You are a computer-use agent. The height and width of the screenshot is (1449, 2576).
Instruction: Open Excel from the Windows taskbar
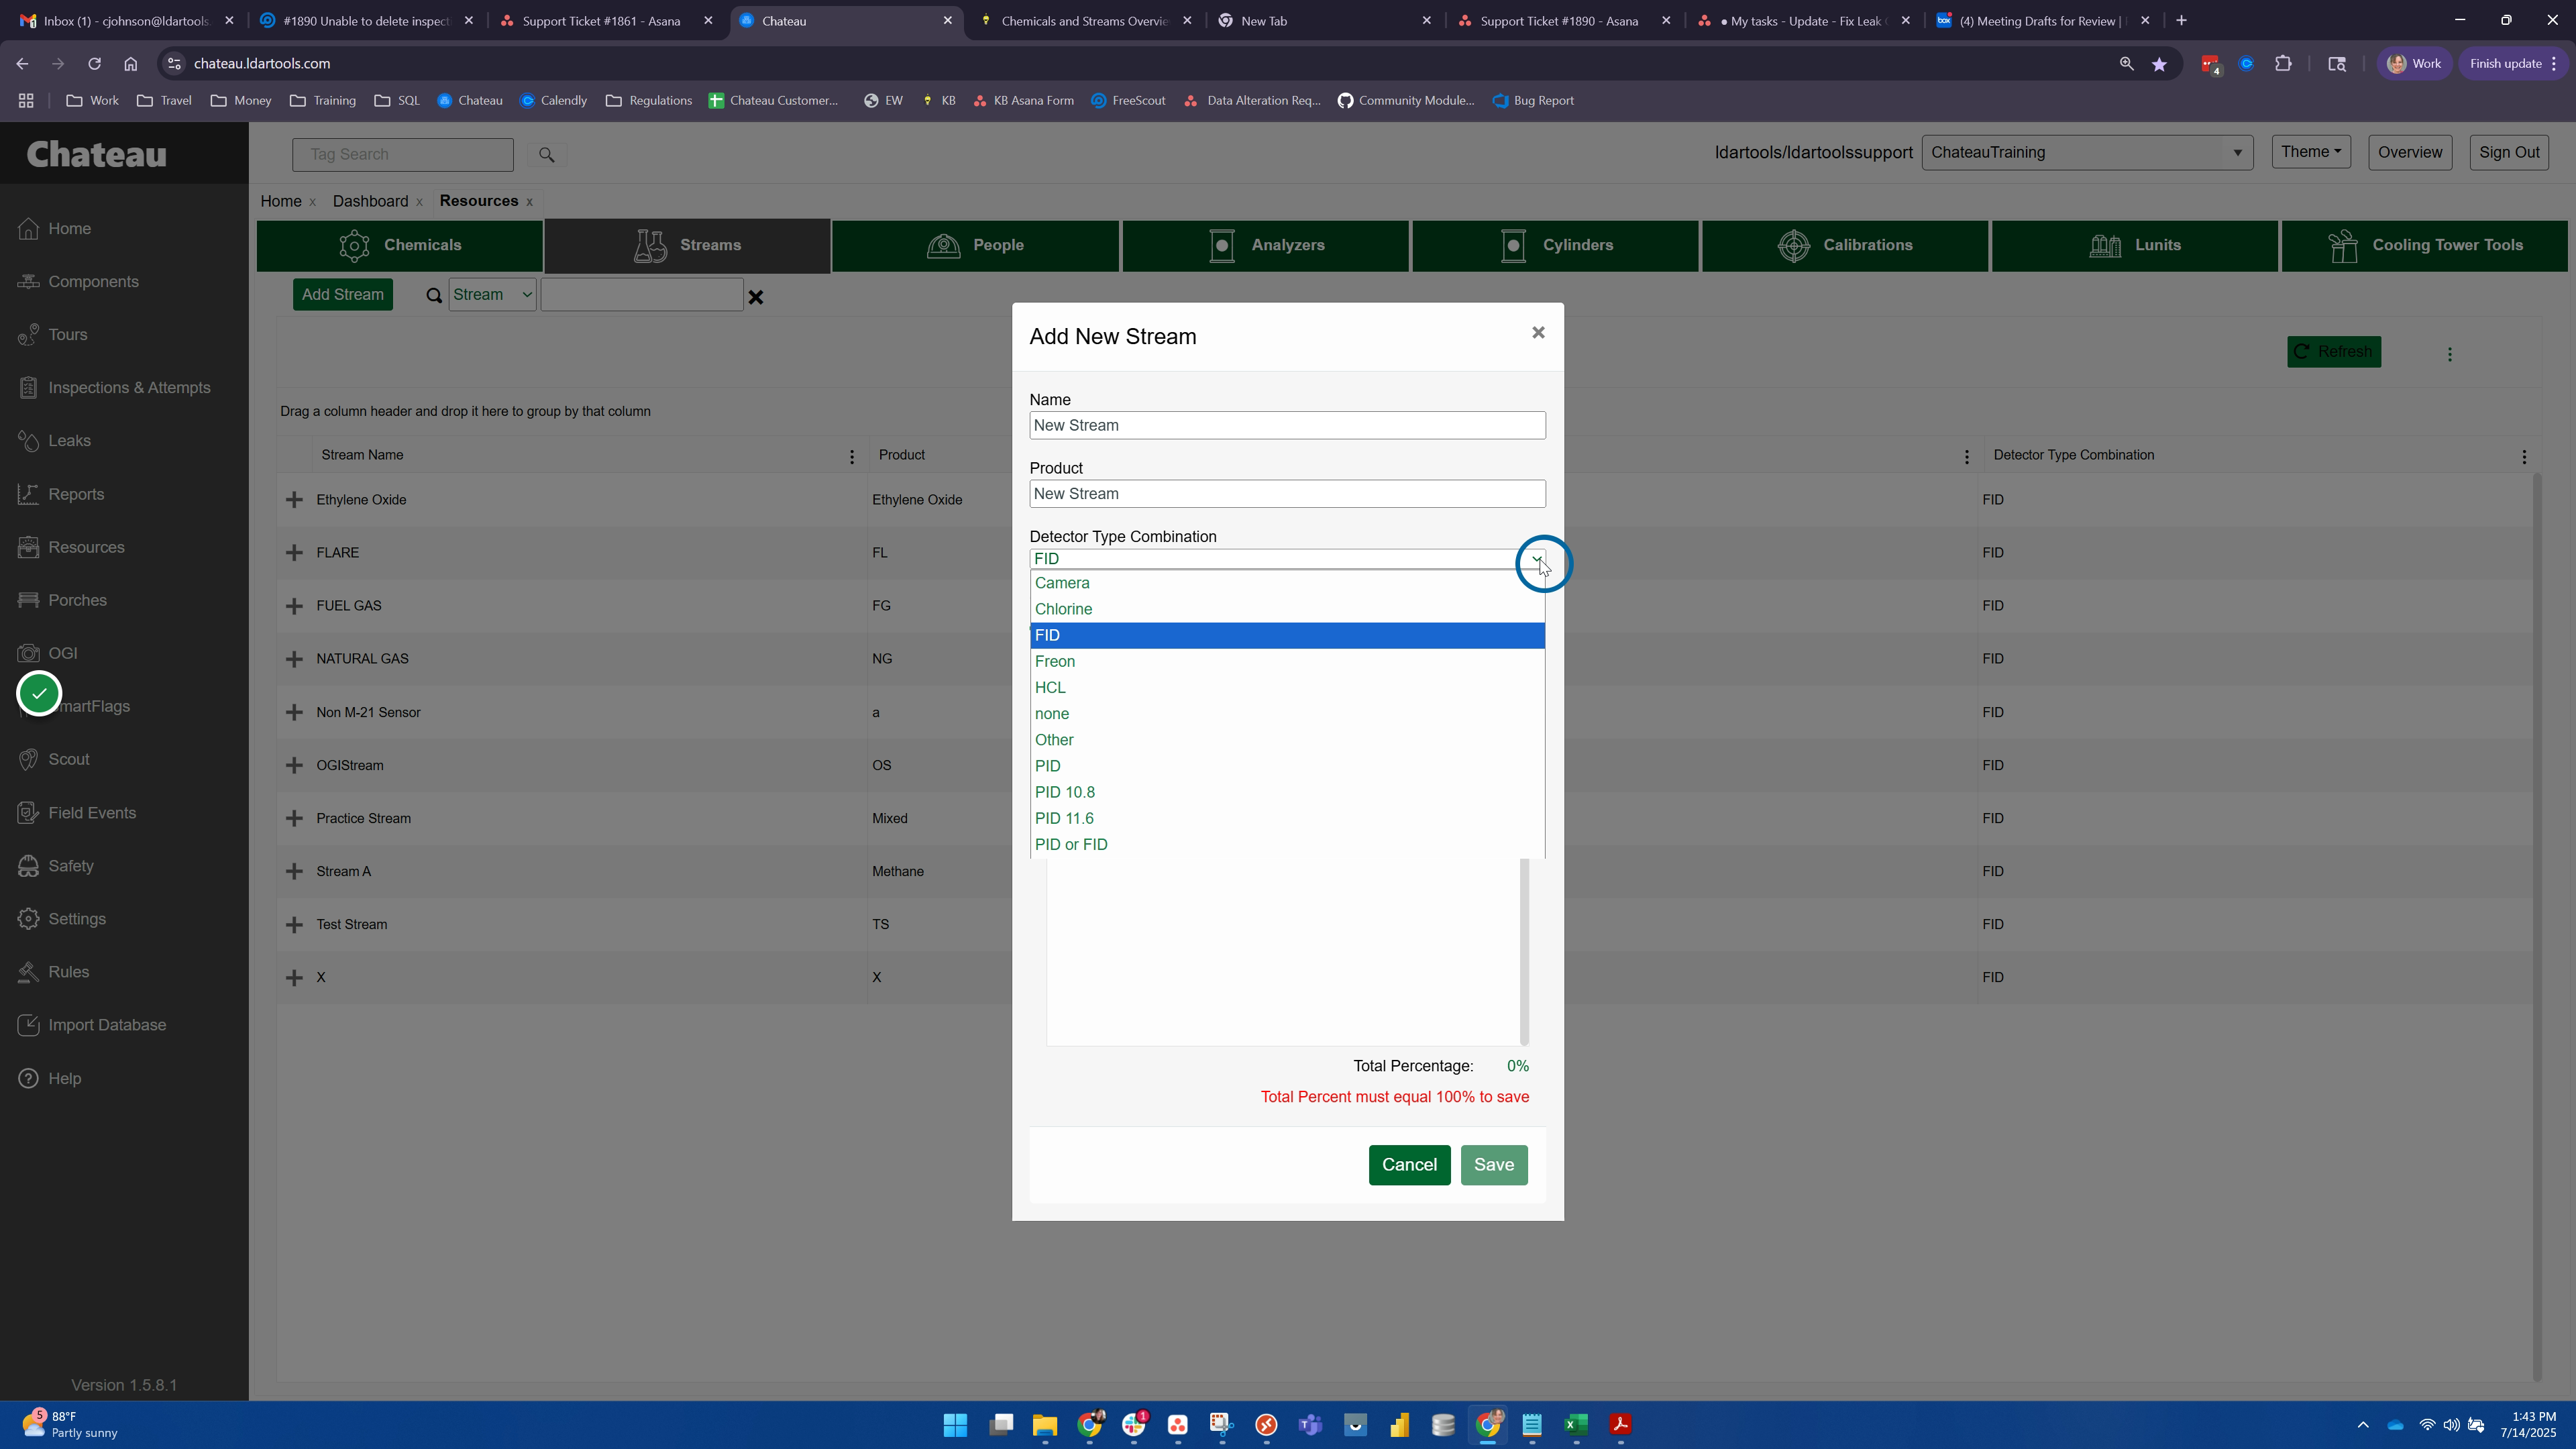(x=1576, y=1425)
